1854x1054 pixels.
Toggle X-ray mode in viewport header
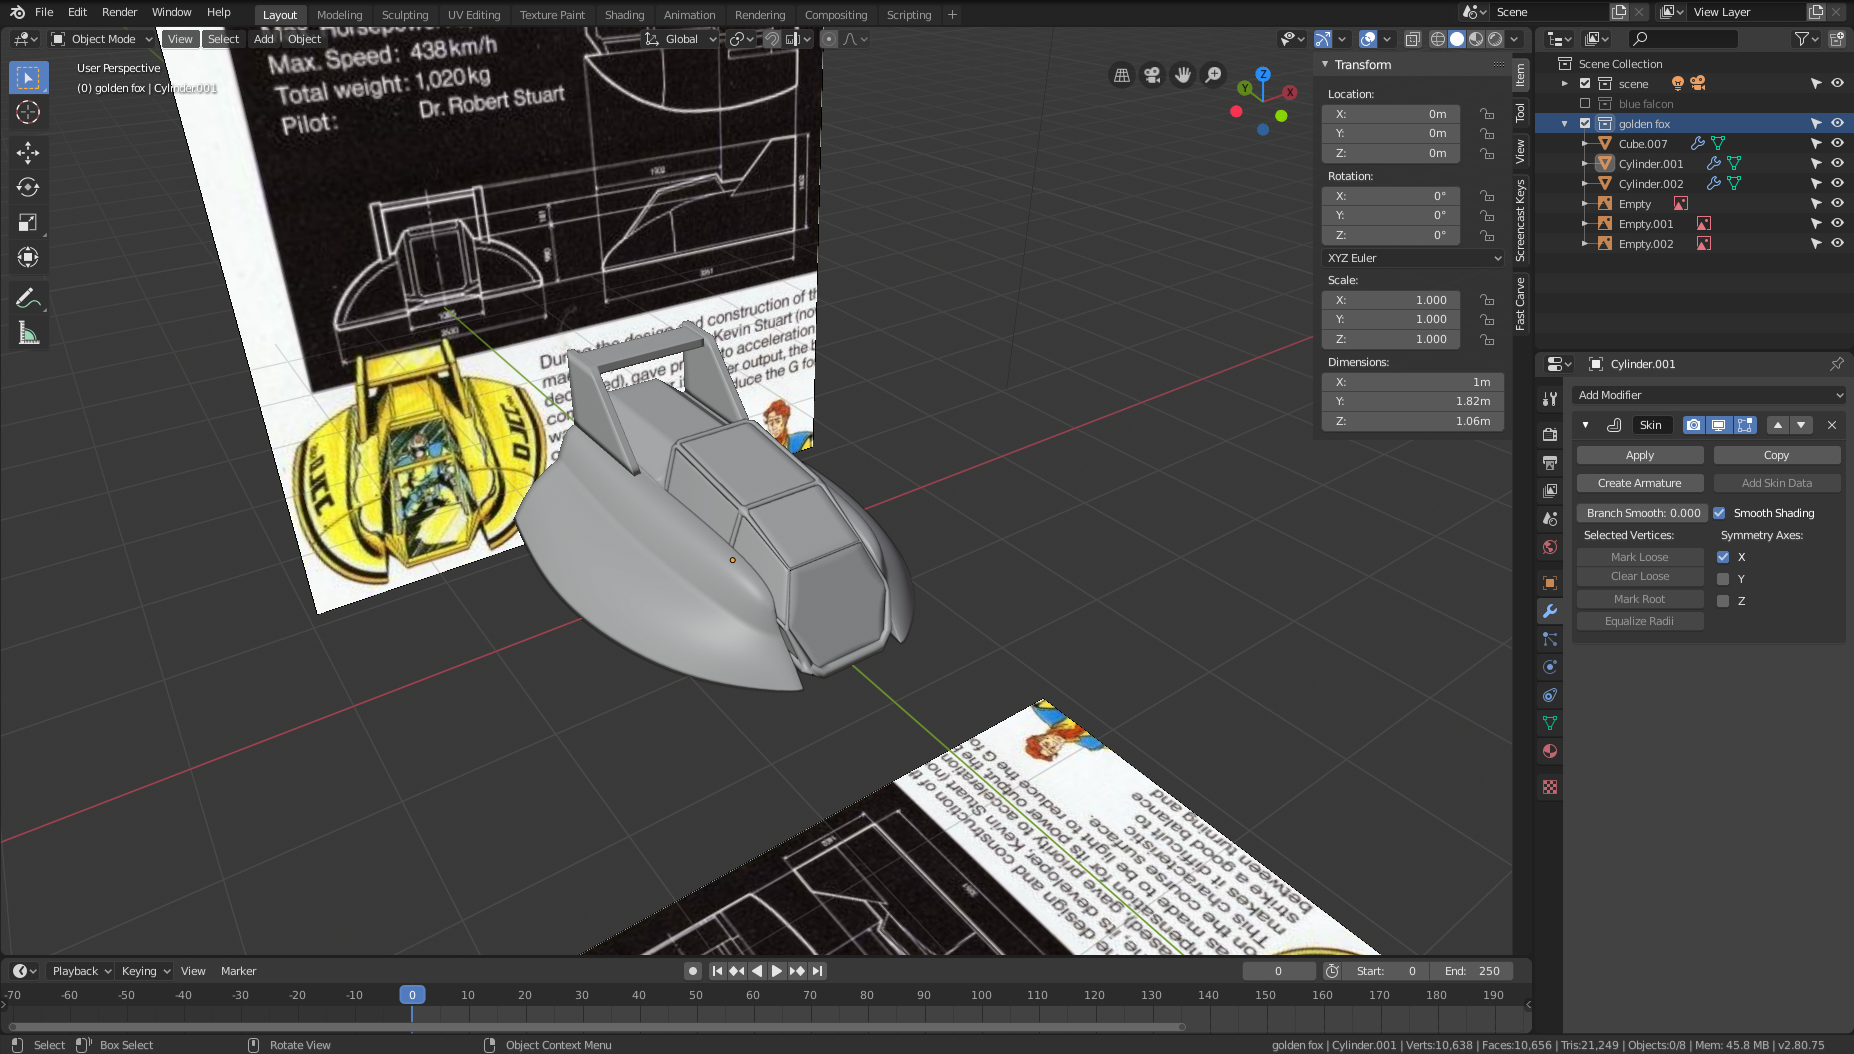click(1412, 39)
